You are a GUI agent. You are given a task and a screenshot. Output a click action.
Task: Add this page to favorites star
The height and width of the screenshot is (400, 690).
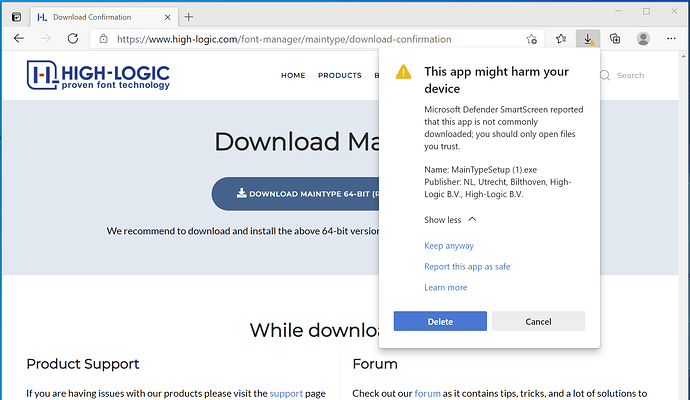[x=532, y=39]
